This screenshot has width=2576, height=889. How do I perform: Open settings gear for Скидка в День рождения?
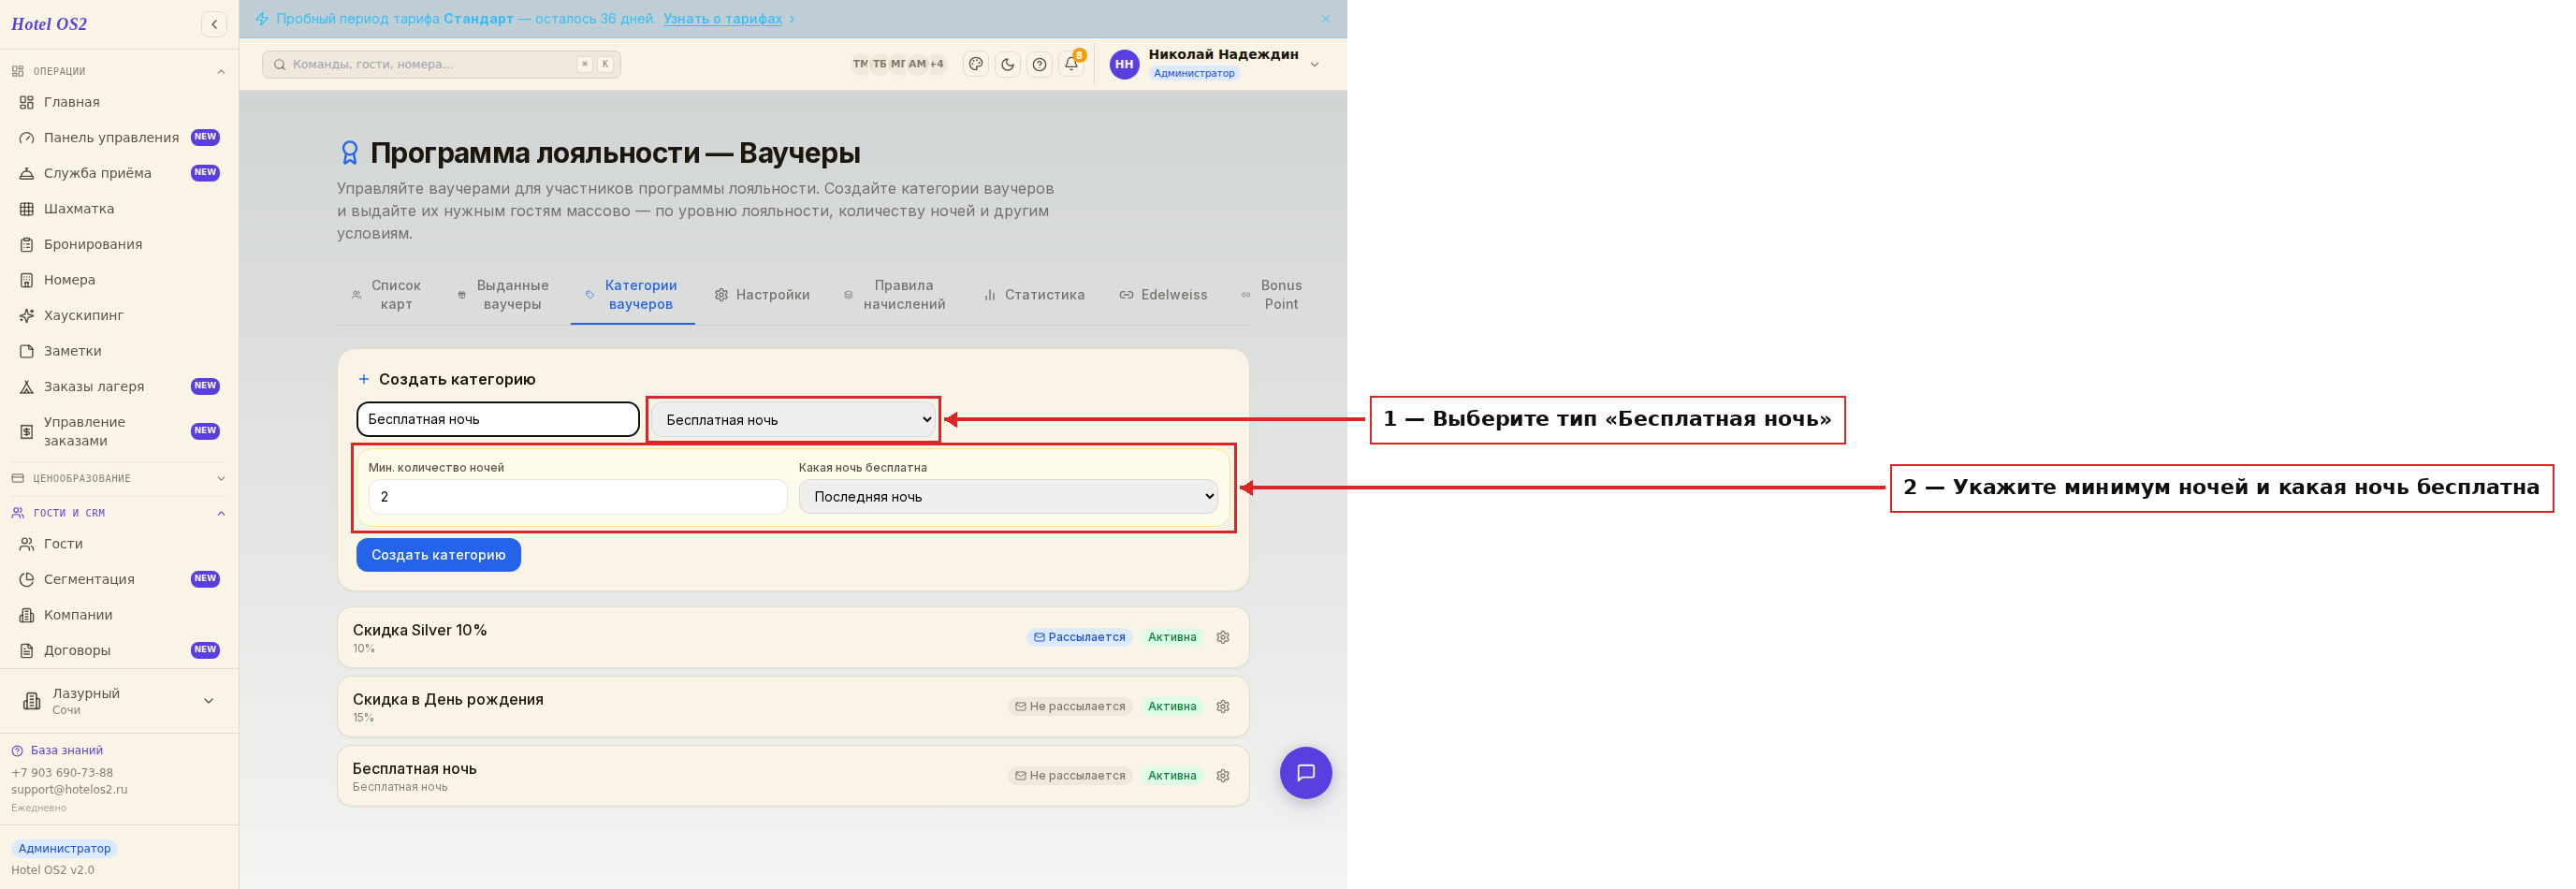[1222, 707]
